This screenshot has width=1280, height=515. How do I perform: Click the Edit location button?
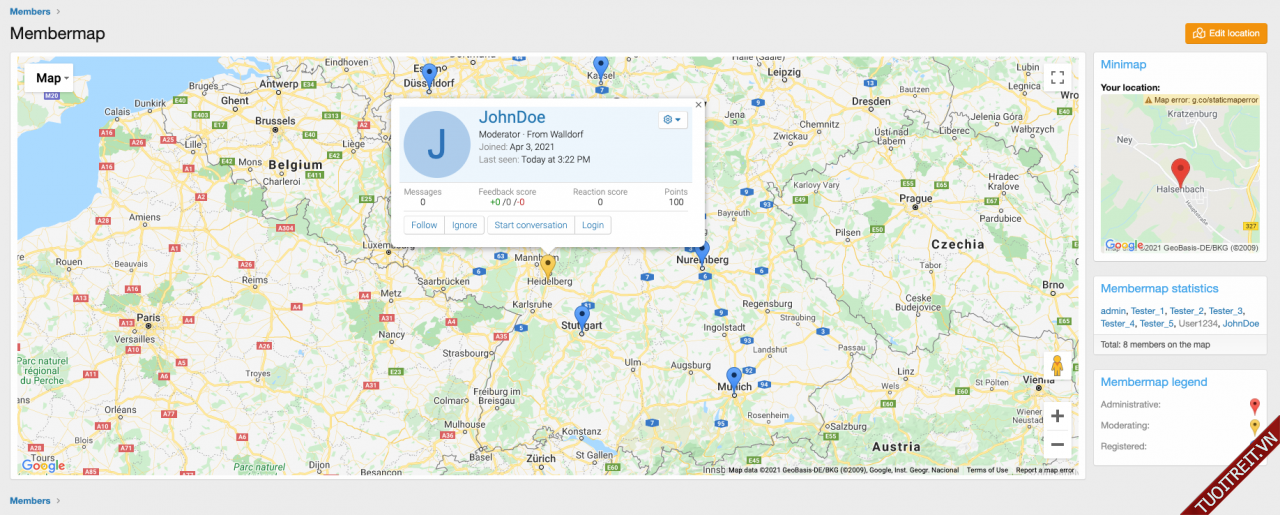click(x=1226, y=33)
